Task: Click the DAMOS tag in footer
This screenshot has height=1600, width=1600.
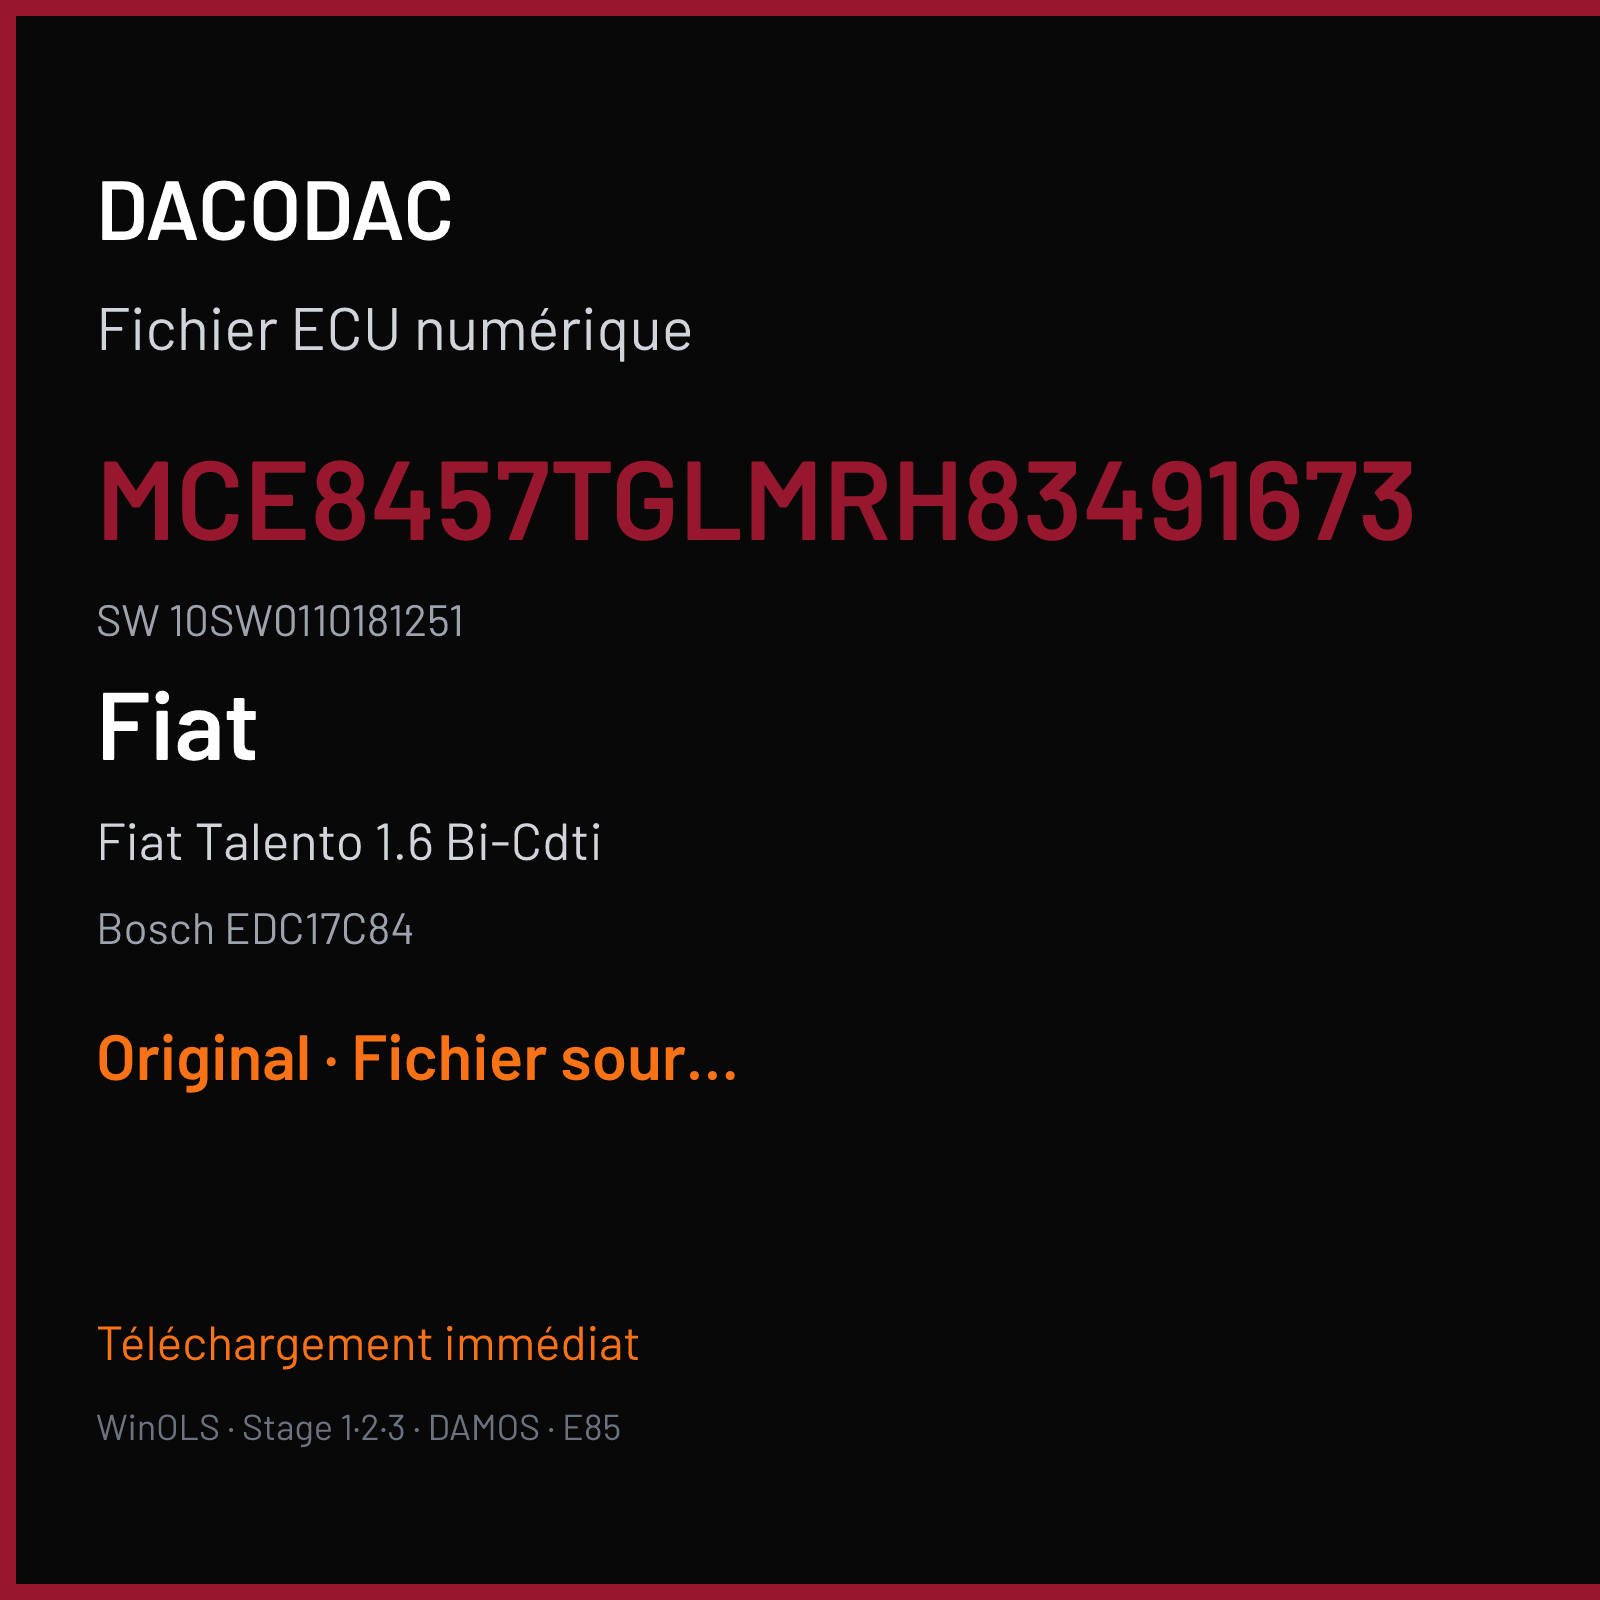Action: (484, 1428)
